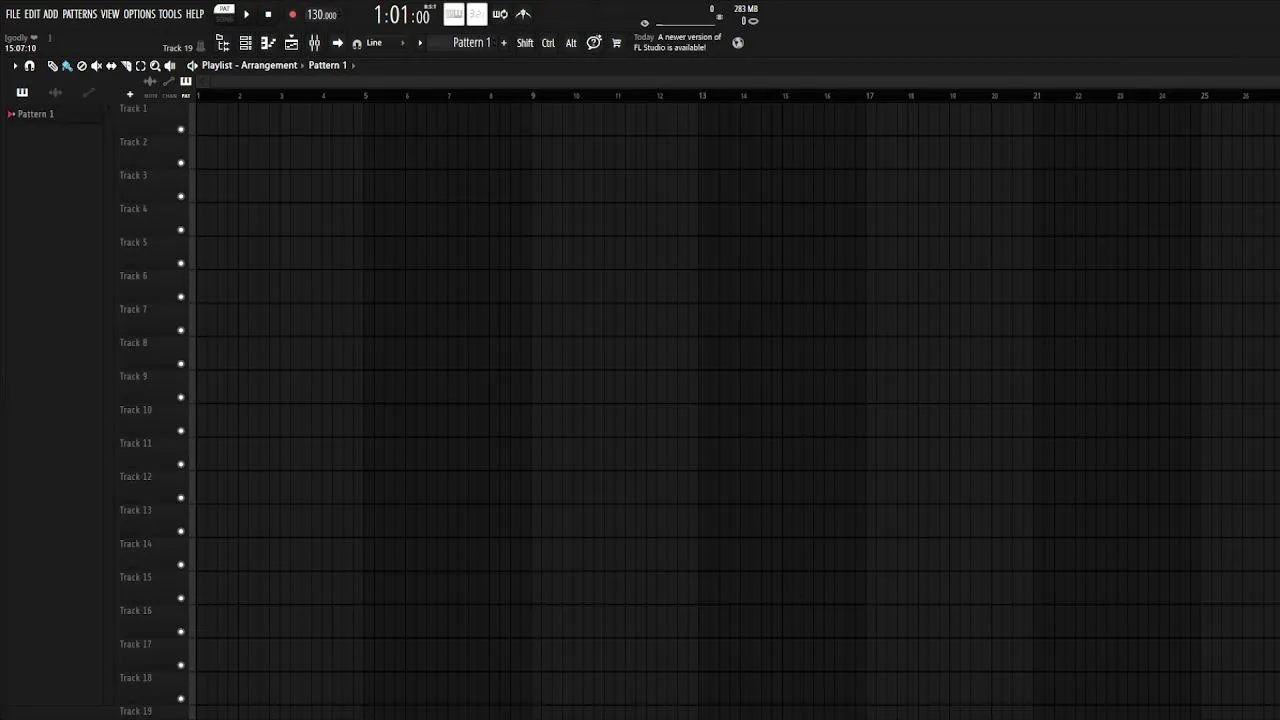The height and width of the screenshot is (720, 1280).
Task: Select the Draw pencil tool
Action: click(x=52, y=66)
